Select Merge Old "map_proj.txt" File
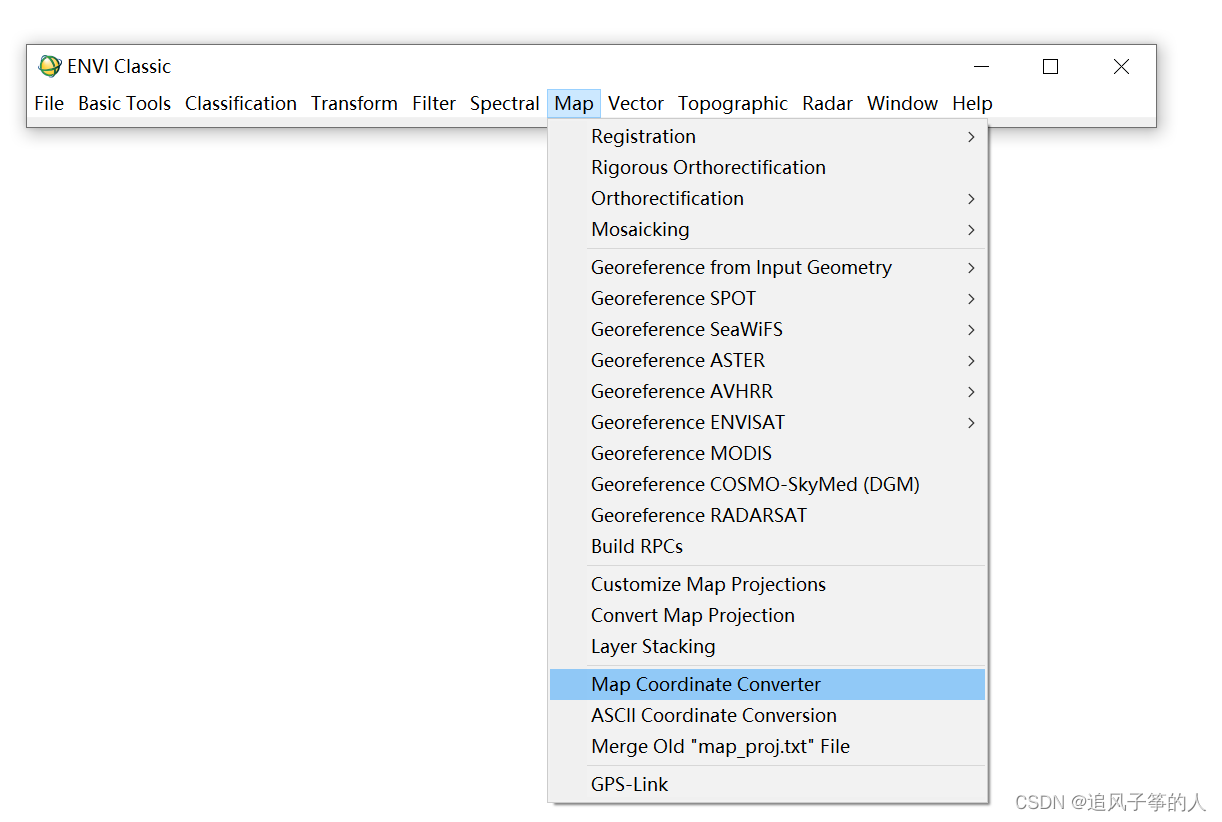This screenshot has width=1222, height=822. (x=767, y=746)
